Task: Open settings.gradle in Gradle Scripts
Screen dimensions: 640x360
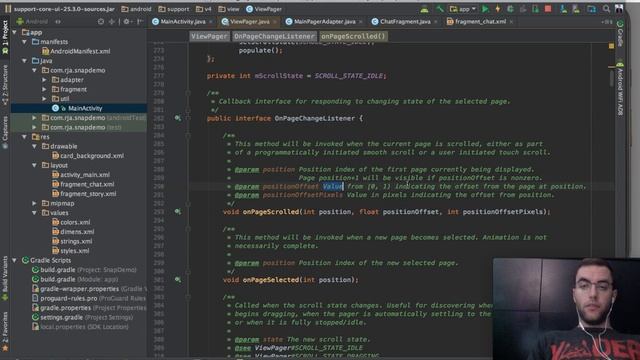Action: (x=82, y=317)
